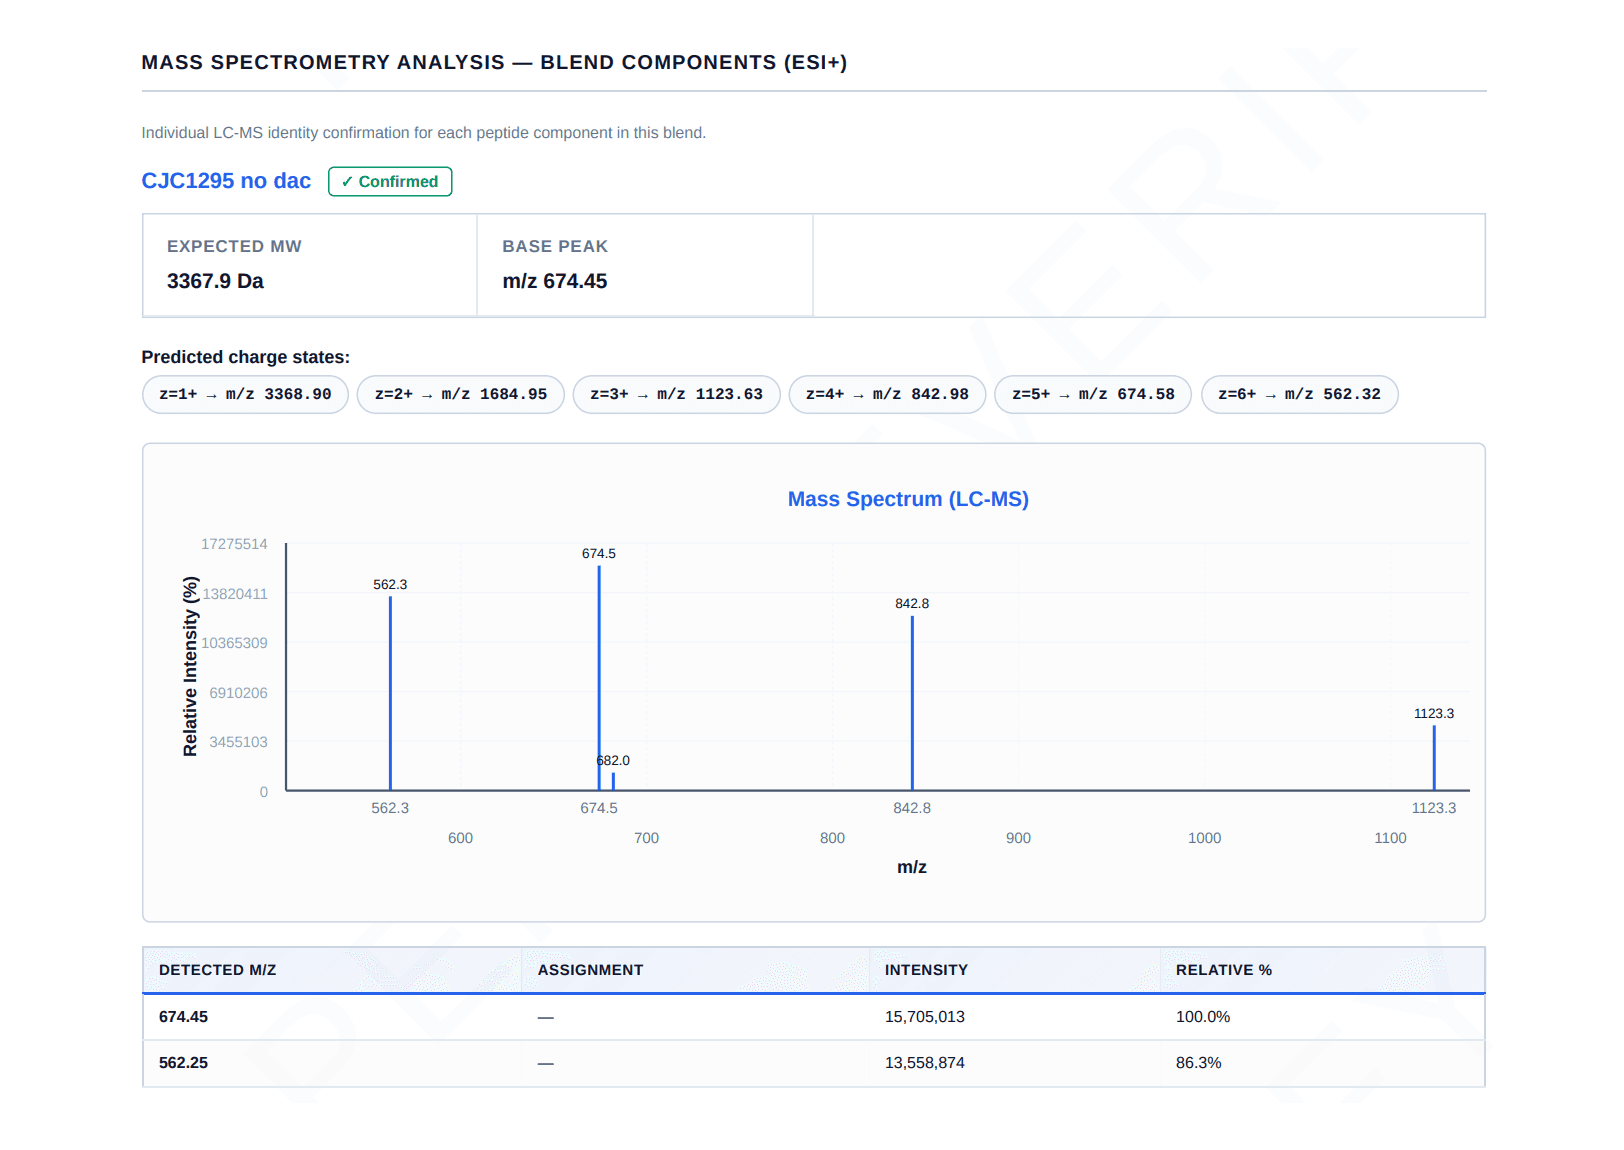Select the z=5+ m/z 674.58 charge chip
Screen dimensions: 1624x1150
pyautogui.click(x=1093, y=394)
